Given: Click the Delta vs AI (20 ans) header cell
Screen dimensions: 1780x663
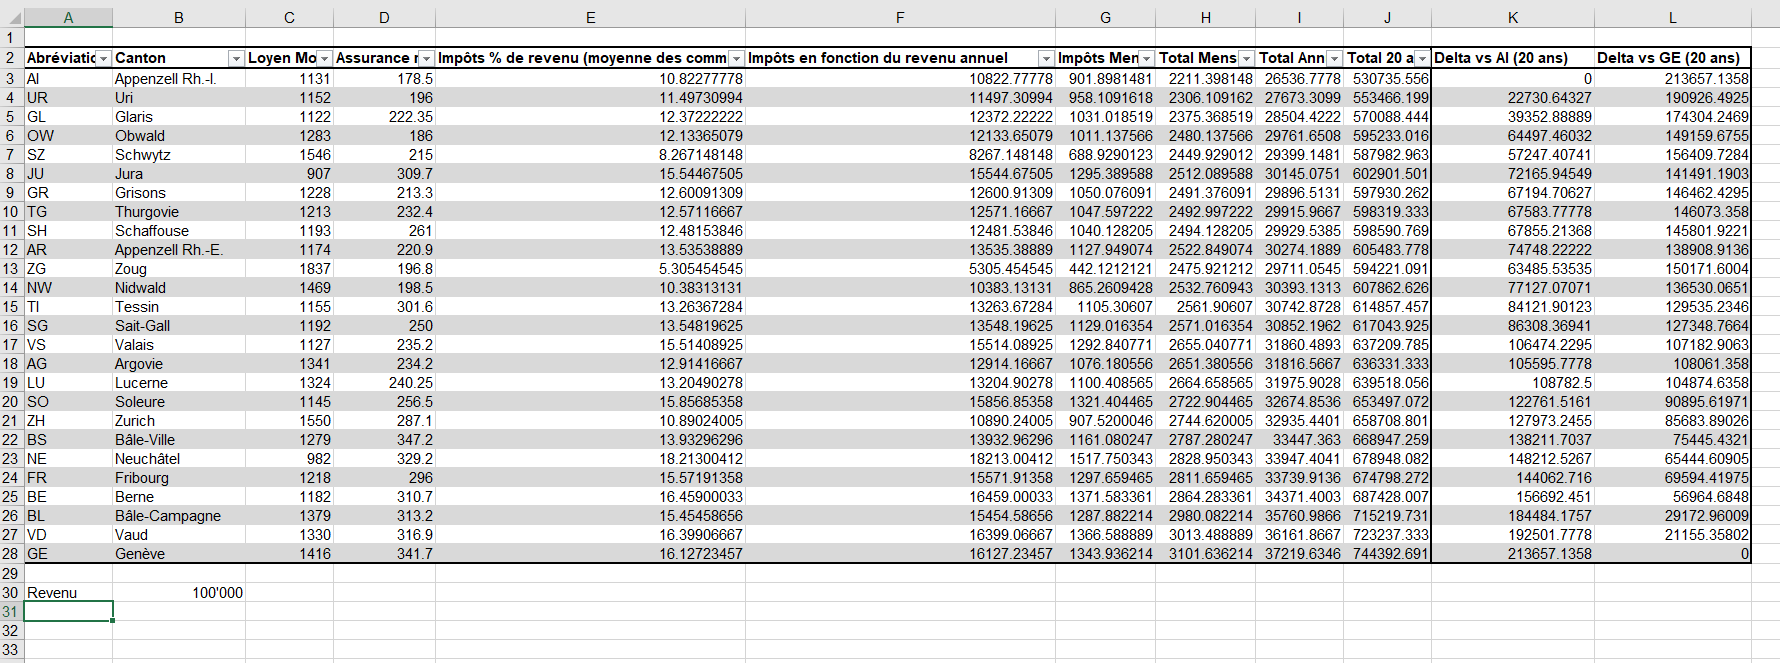Looking at the screenshot, I should tap(1513, 58).
